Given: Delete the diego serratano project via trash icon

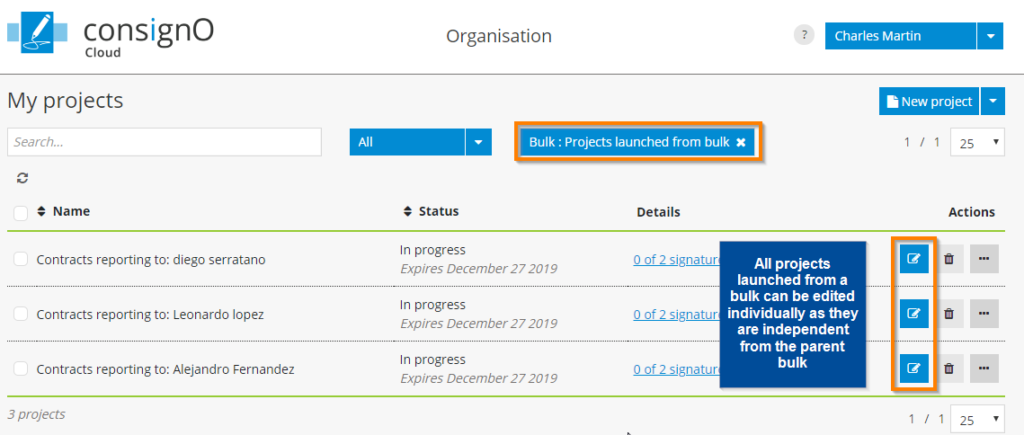Looking at the screenshot, I should (x=949, y=259).
